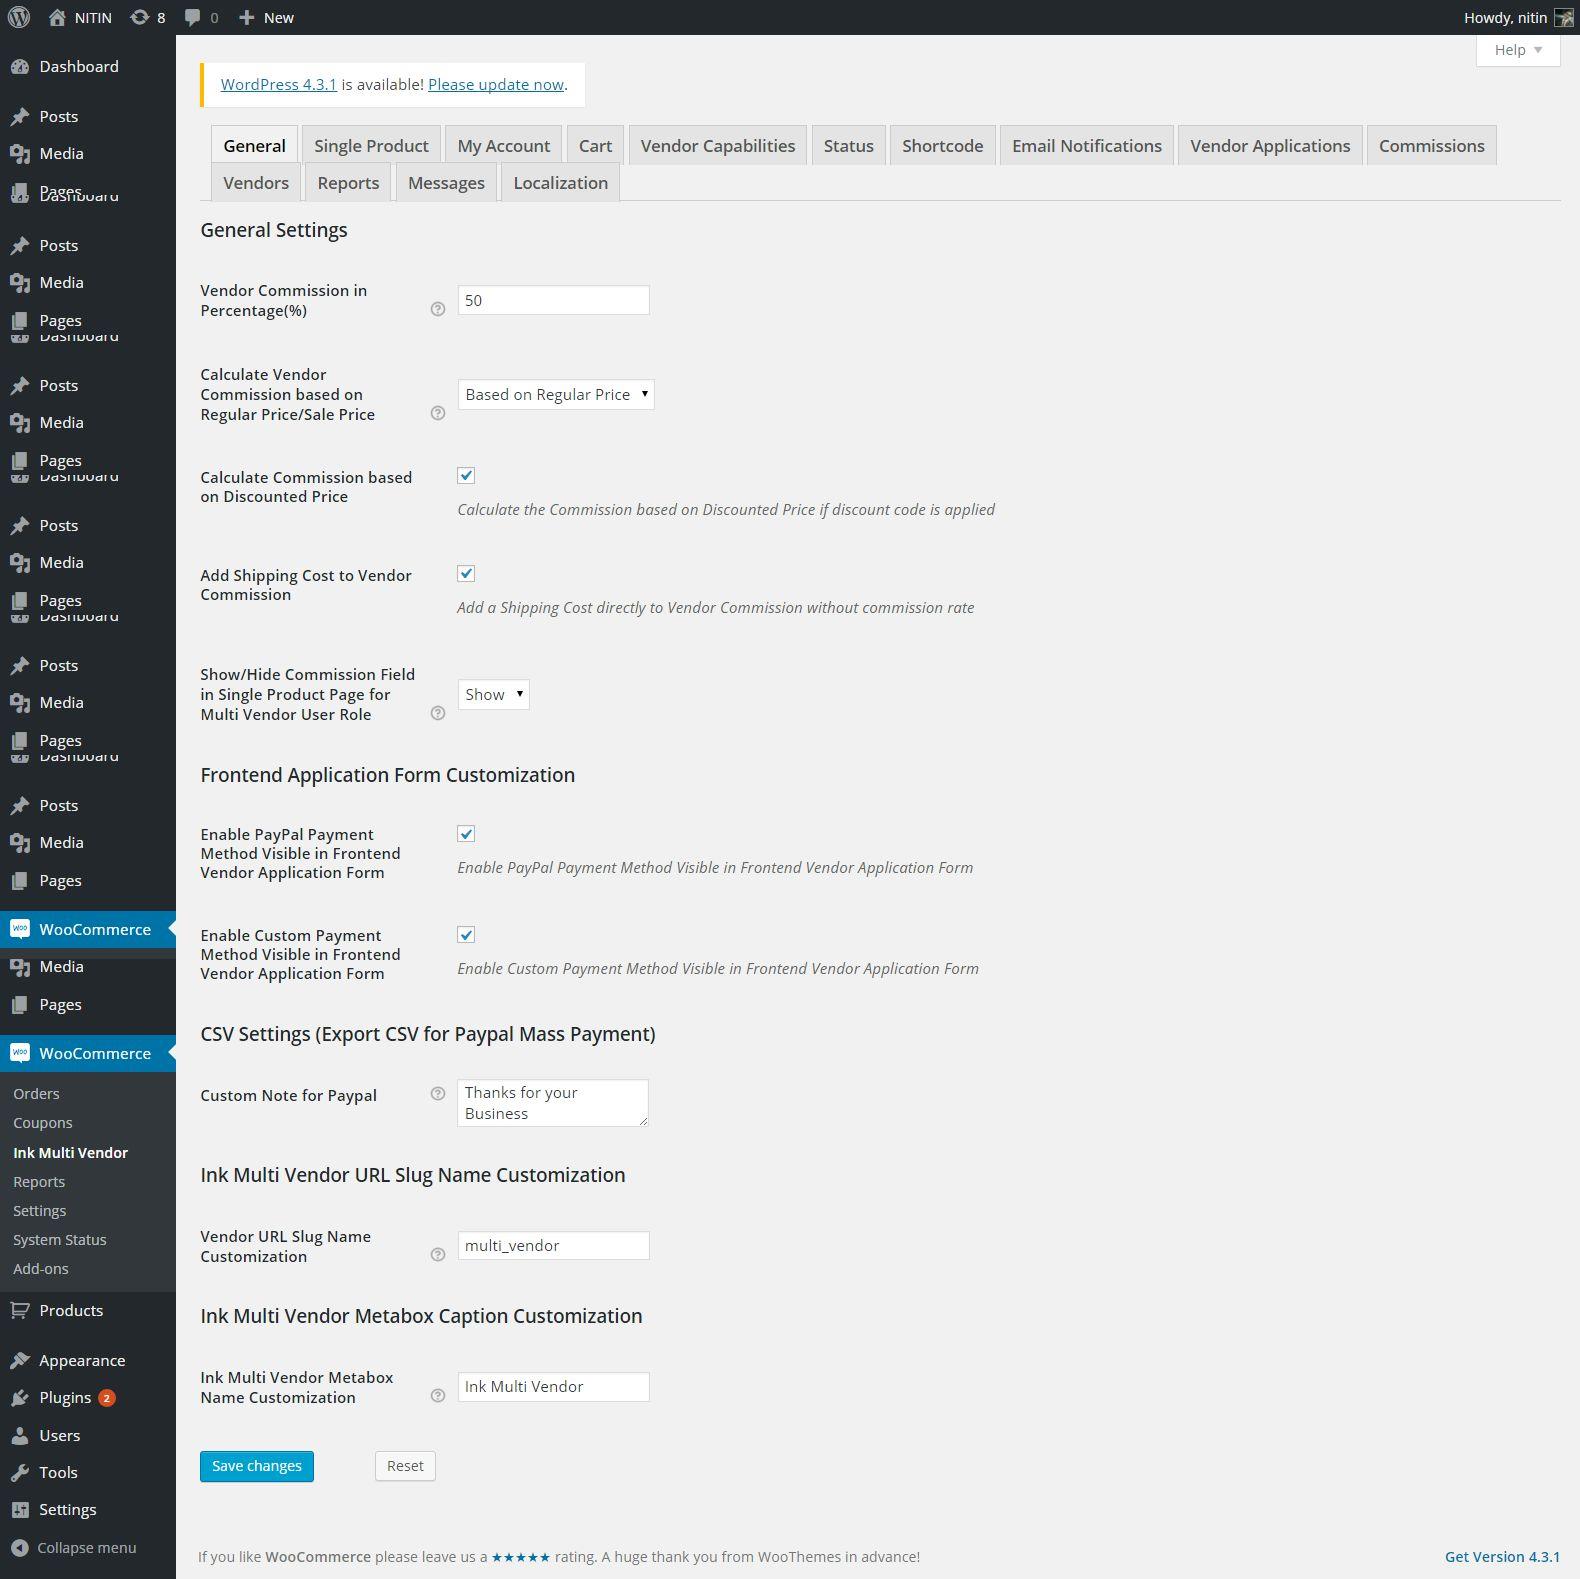Switch to the Commissions tab
Viewport: 1580px width, 1579px height.
point(1432,146)
